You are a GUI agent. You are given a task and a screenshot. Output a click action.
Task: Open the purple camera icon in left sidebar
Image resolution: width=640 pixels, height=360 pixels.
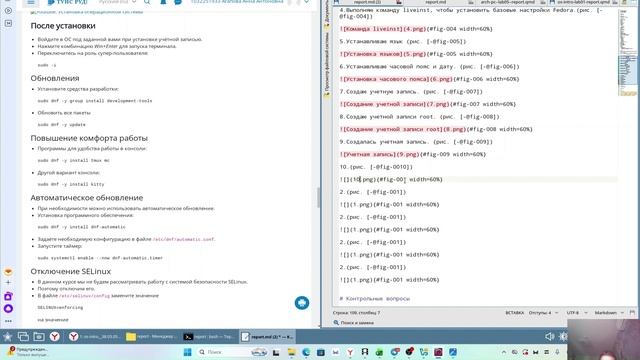[8, 296]
